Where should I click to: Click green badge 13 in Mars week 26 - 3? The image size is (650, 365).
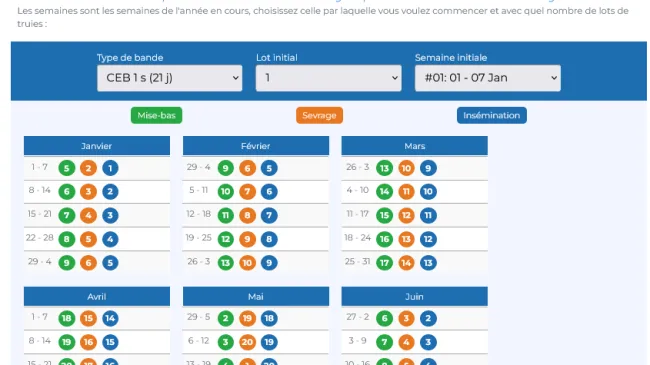click(x=384, y=168)
